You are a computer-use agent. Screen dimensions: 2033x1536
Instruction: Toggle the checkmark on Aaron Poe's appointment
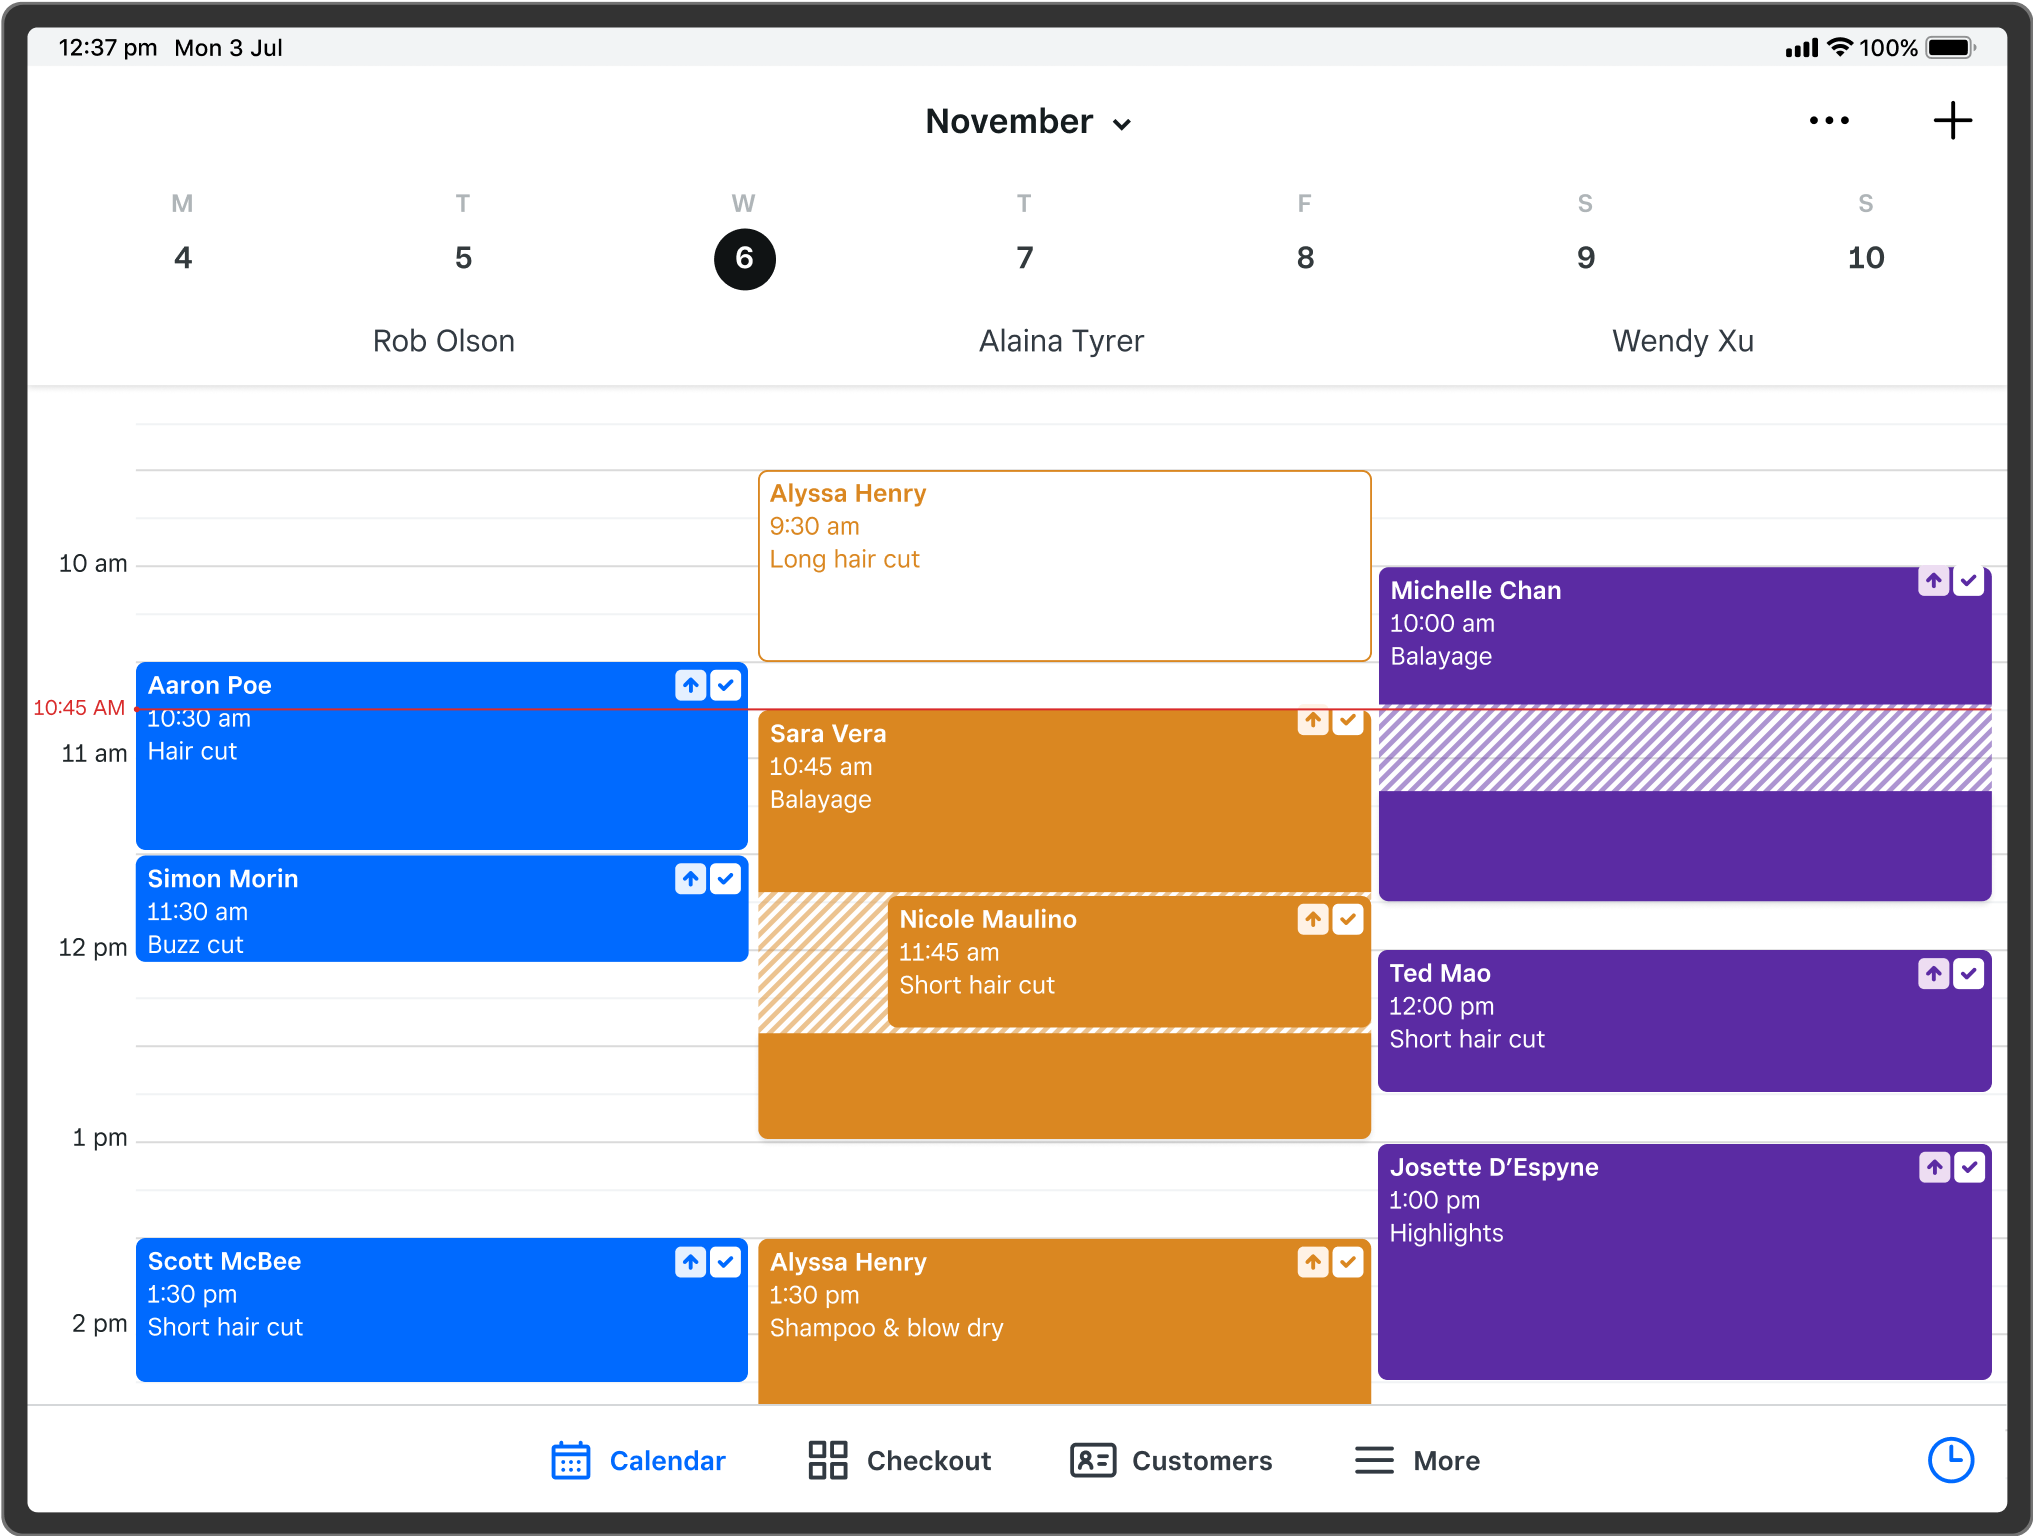click(x=726, y=685)
